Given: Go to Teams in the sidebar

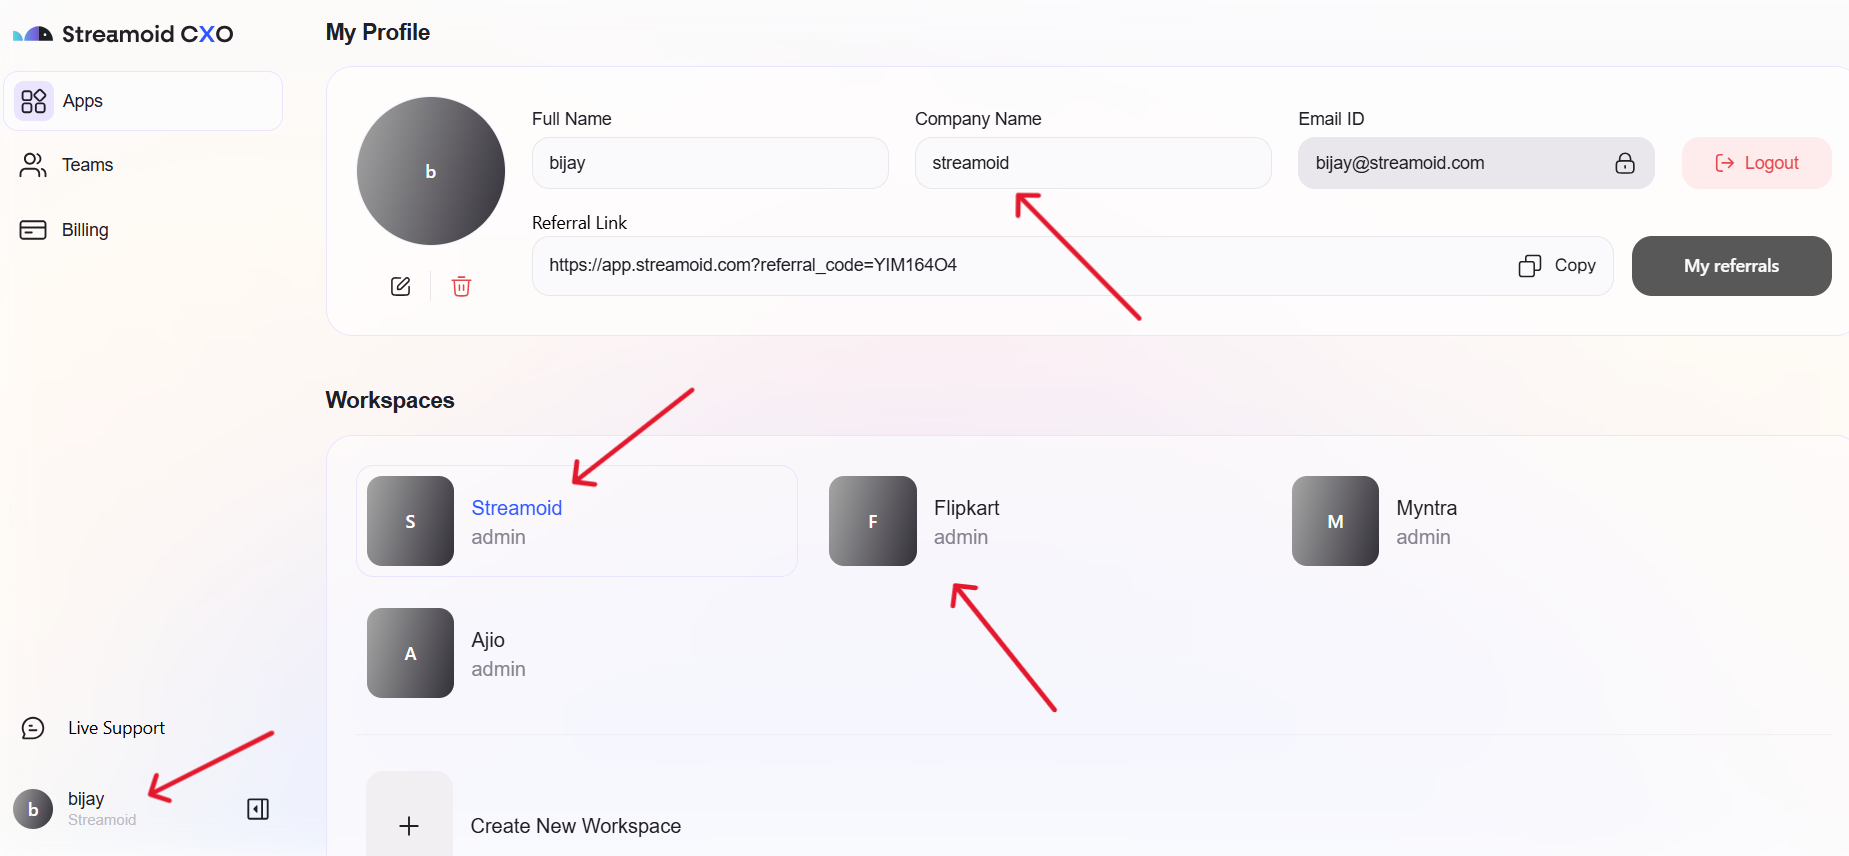Looking at the screenshot, I should coord(87,165).
